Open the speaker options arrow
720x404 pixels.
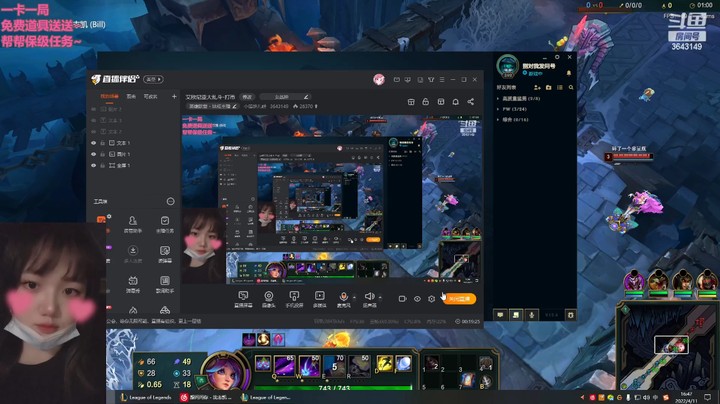380,297
